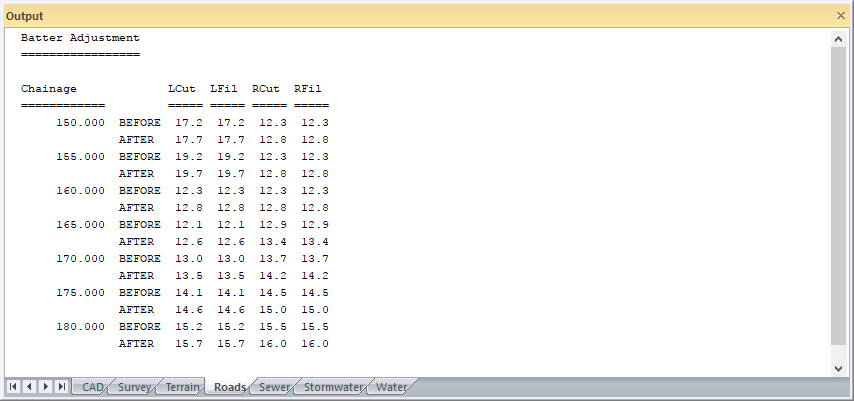Click the chainage 180.000 value

point(80,327)
